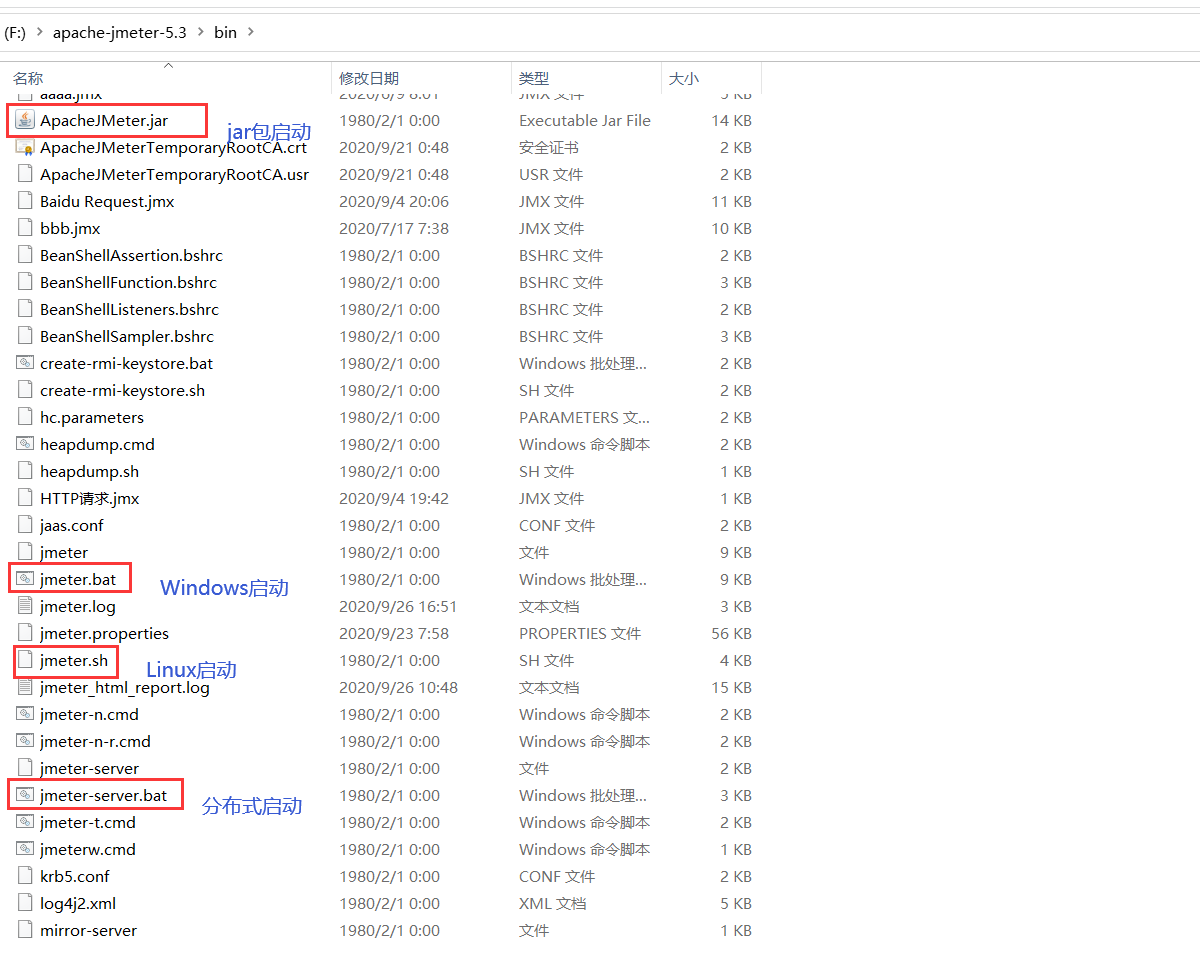The height and width of the screenshot is (961, 1200).
Task: Expand the chevron after apache-jmeter-5.3 in path
Action: pos(201,32)
